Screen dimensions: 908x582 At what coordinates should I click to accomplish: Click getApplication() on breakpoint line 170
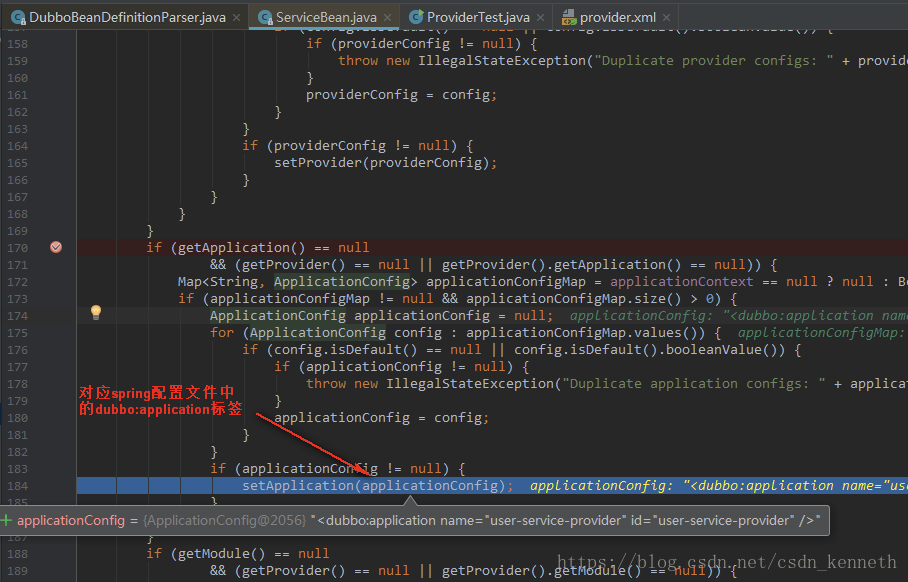pos(241,247)
